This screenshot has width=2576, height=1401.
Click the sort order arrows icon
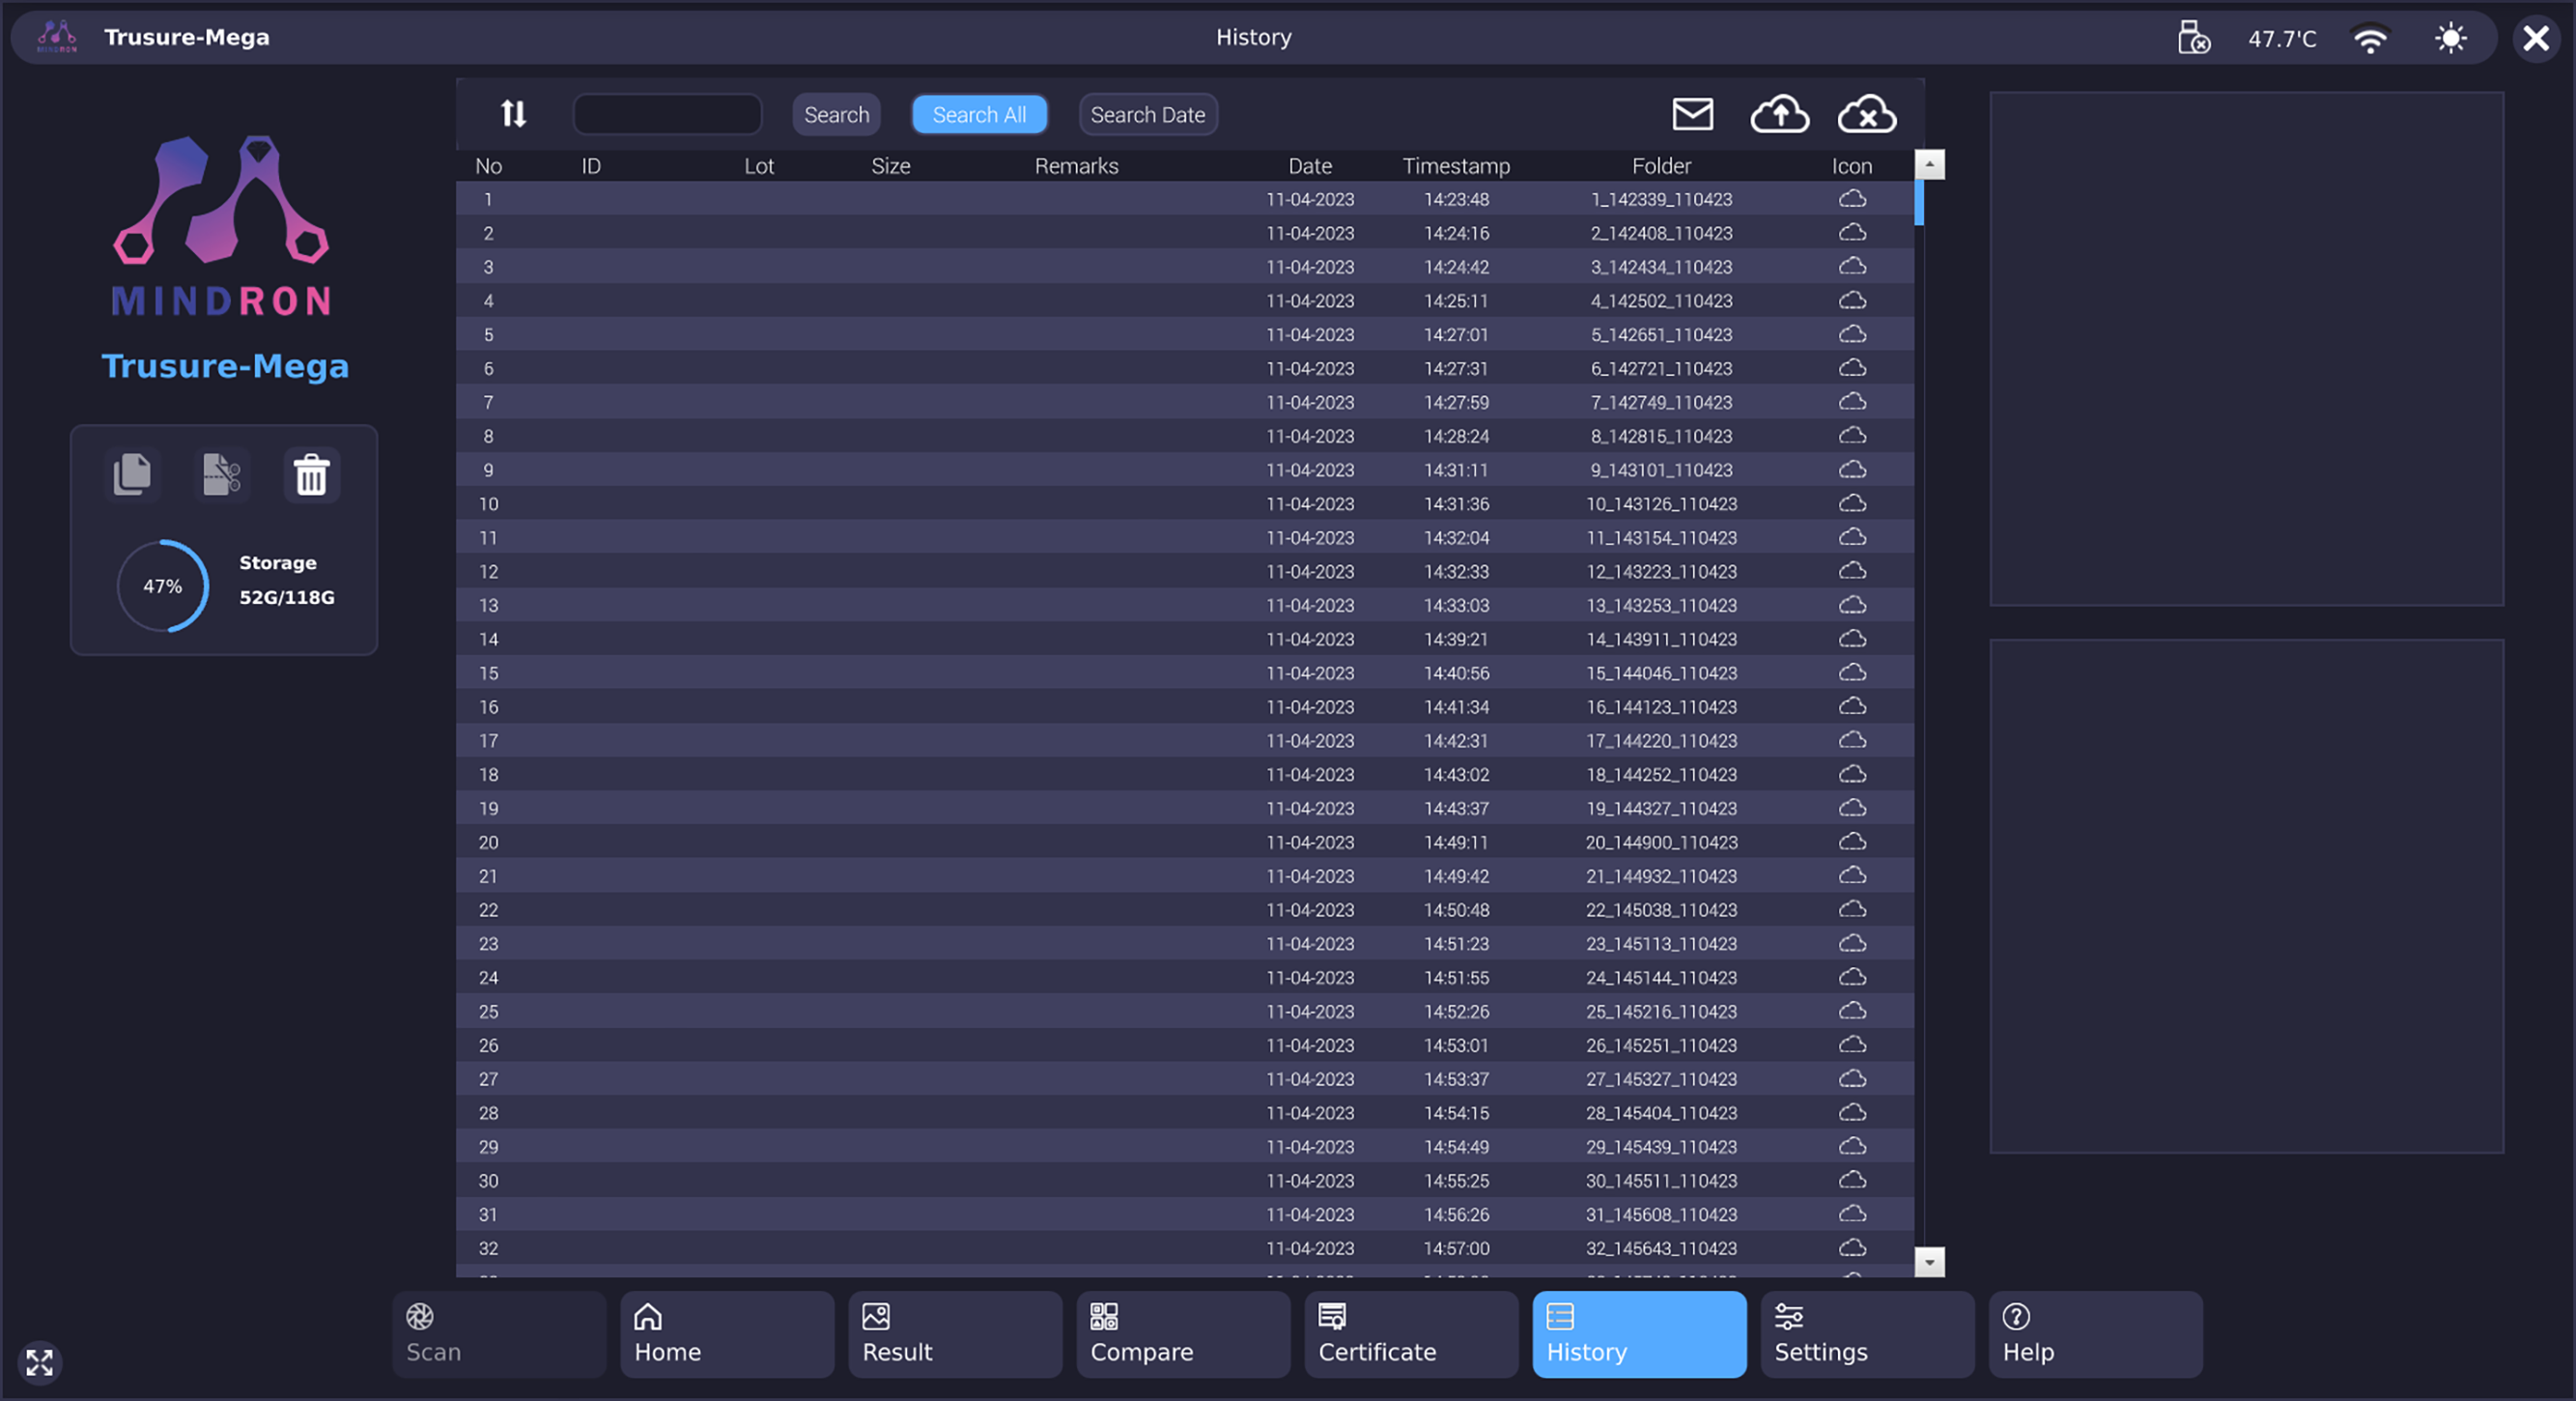513,114
